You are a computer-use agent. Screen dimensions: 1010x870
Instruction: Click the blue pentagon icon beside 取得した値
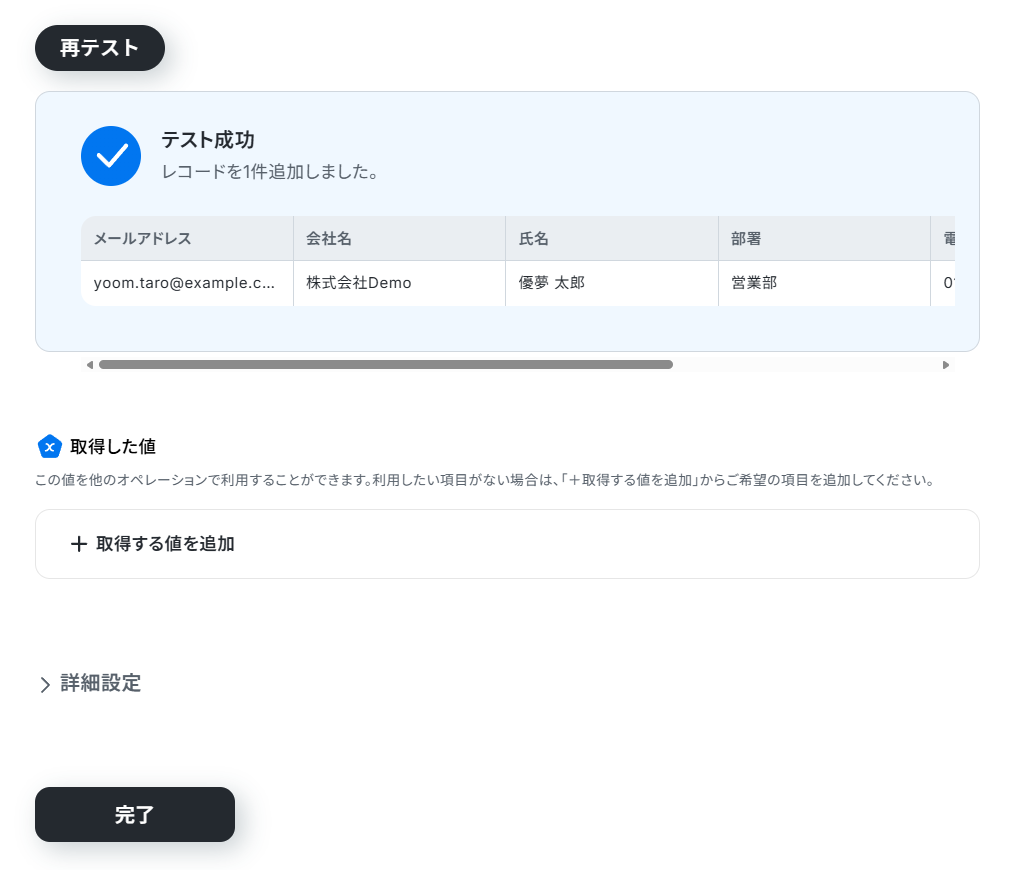point(50,446)
